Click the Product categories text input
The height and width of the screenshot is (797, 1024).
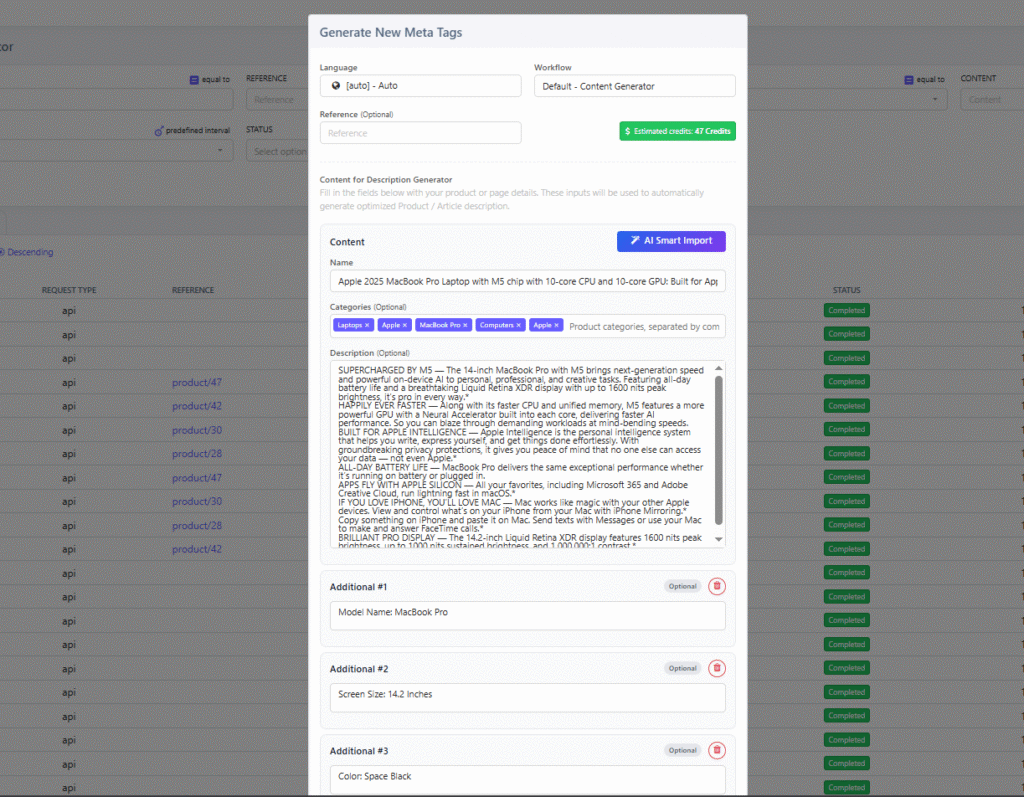(643, 326)
